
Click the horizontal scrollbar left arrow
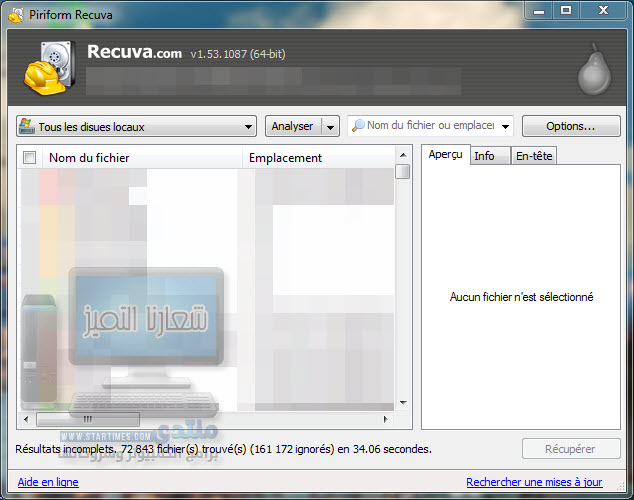click(26, 419)
